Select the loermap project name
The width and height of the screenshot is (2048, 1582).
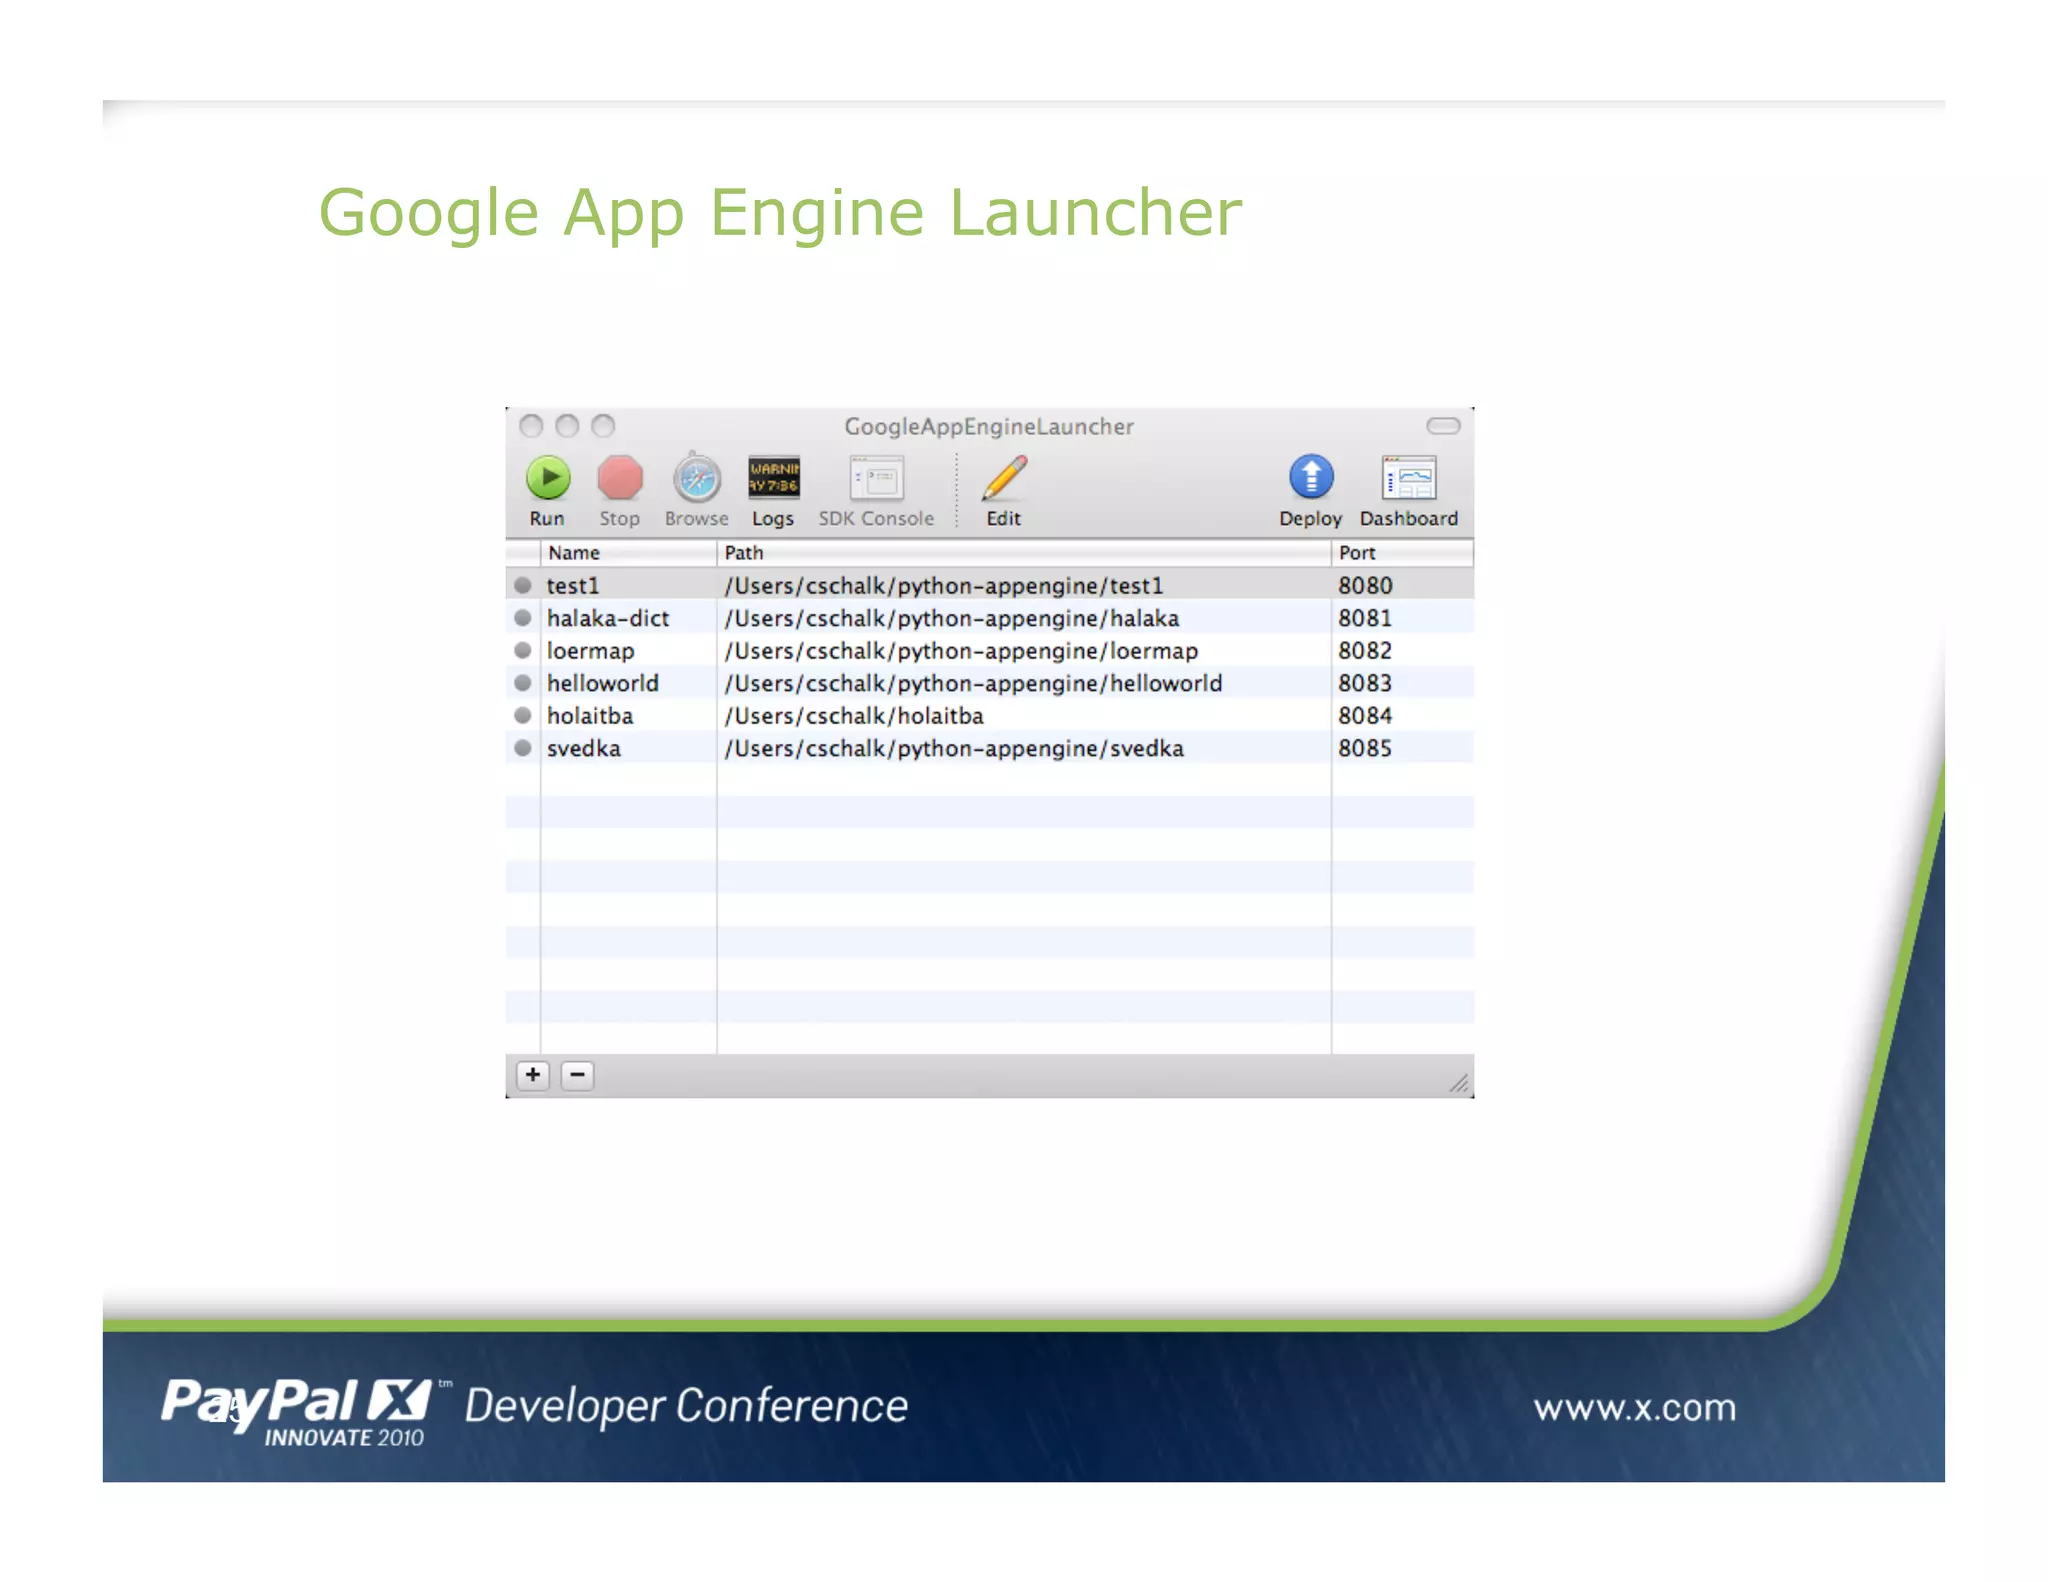point(590,651)
